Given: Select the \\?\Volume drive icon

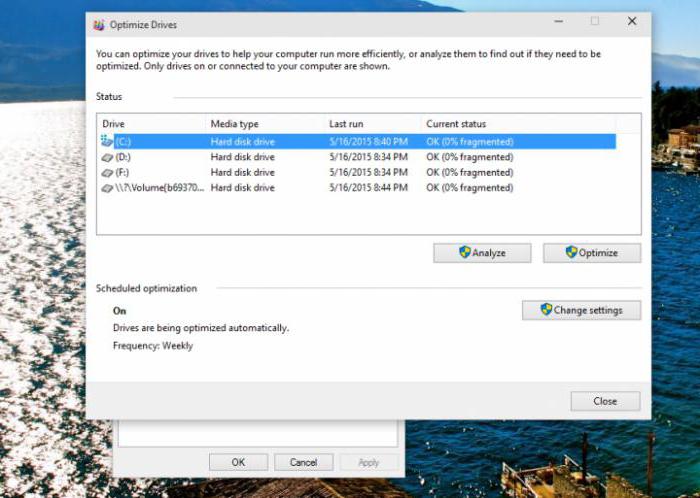Looking at the screenshot, I should coord(107,187).
